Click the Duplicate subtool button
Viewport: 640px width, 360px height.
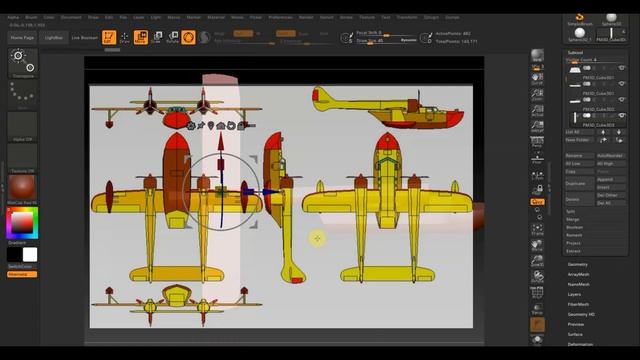tap(580, 183)
